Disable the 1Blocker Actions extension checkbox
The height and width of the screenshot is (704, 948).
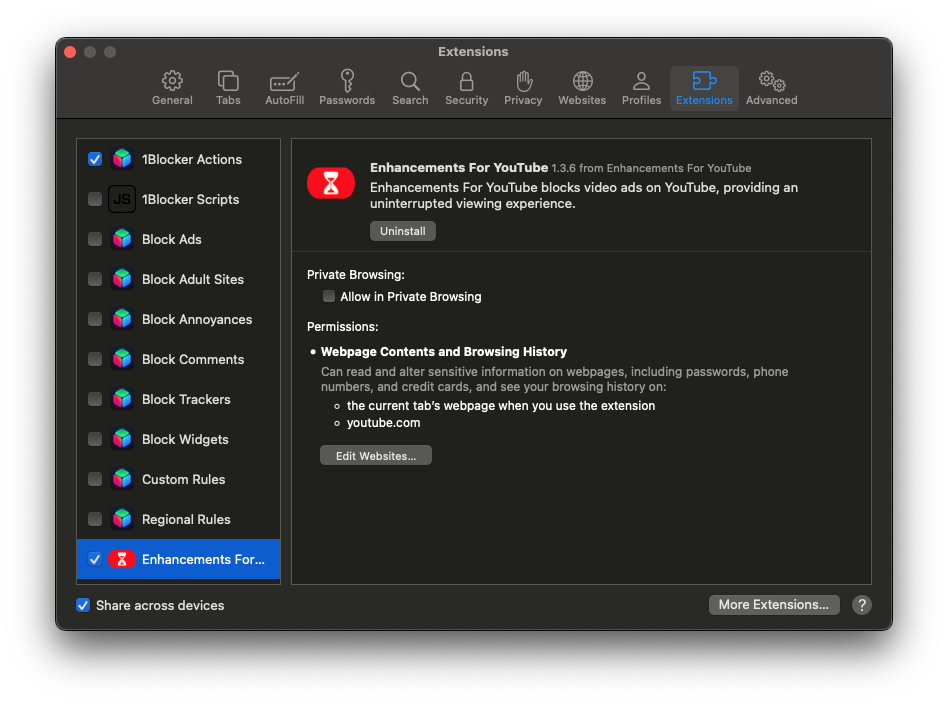(x=95, y=159)
